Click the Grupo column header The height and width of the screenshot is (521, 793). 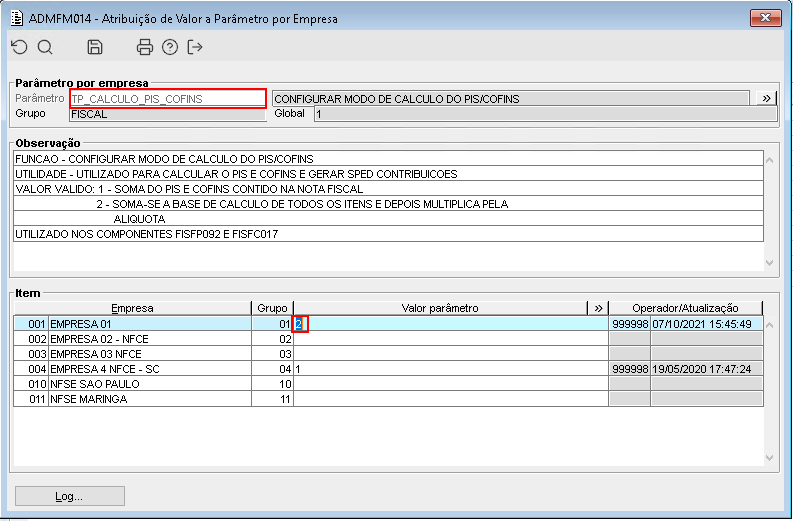tap(272, 308)
